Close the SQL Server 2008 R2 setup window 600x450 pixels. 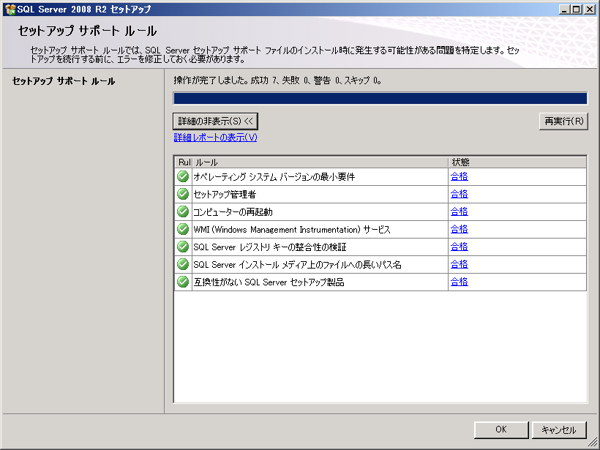pos(590,9)
